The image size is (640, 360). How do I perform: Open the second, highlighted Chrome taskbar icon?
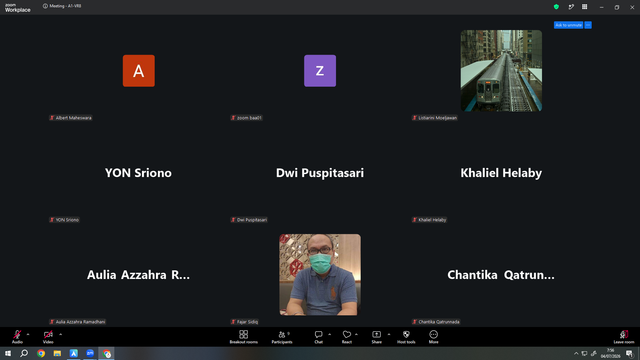tap(107, 353)
